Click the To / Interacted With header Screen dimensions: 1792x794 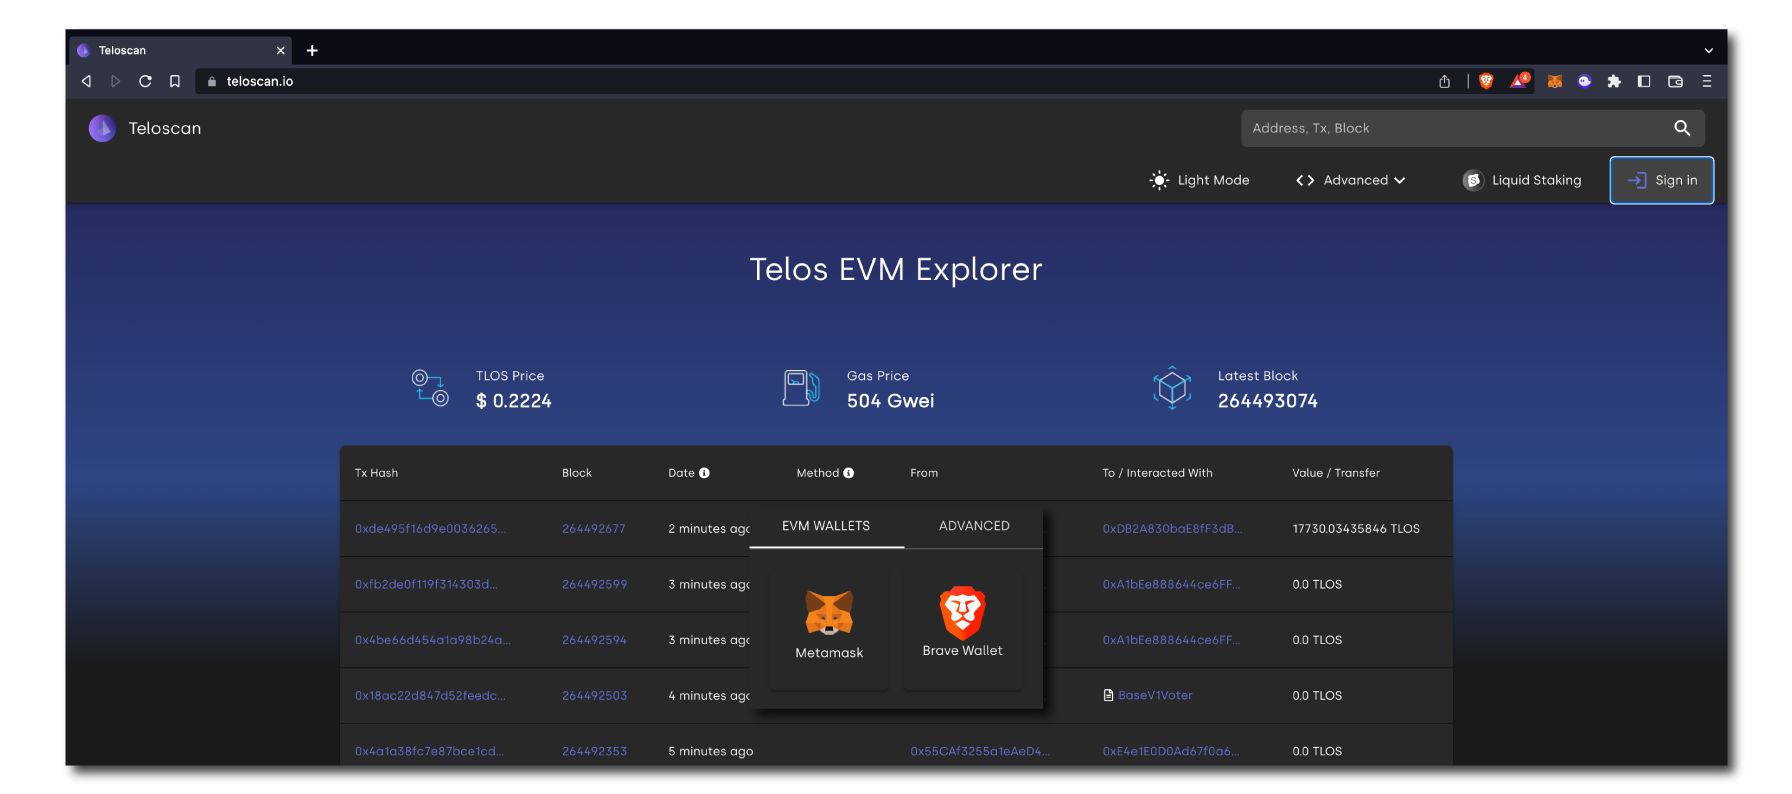(1157, 473)
